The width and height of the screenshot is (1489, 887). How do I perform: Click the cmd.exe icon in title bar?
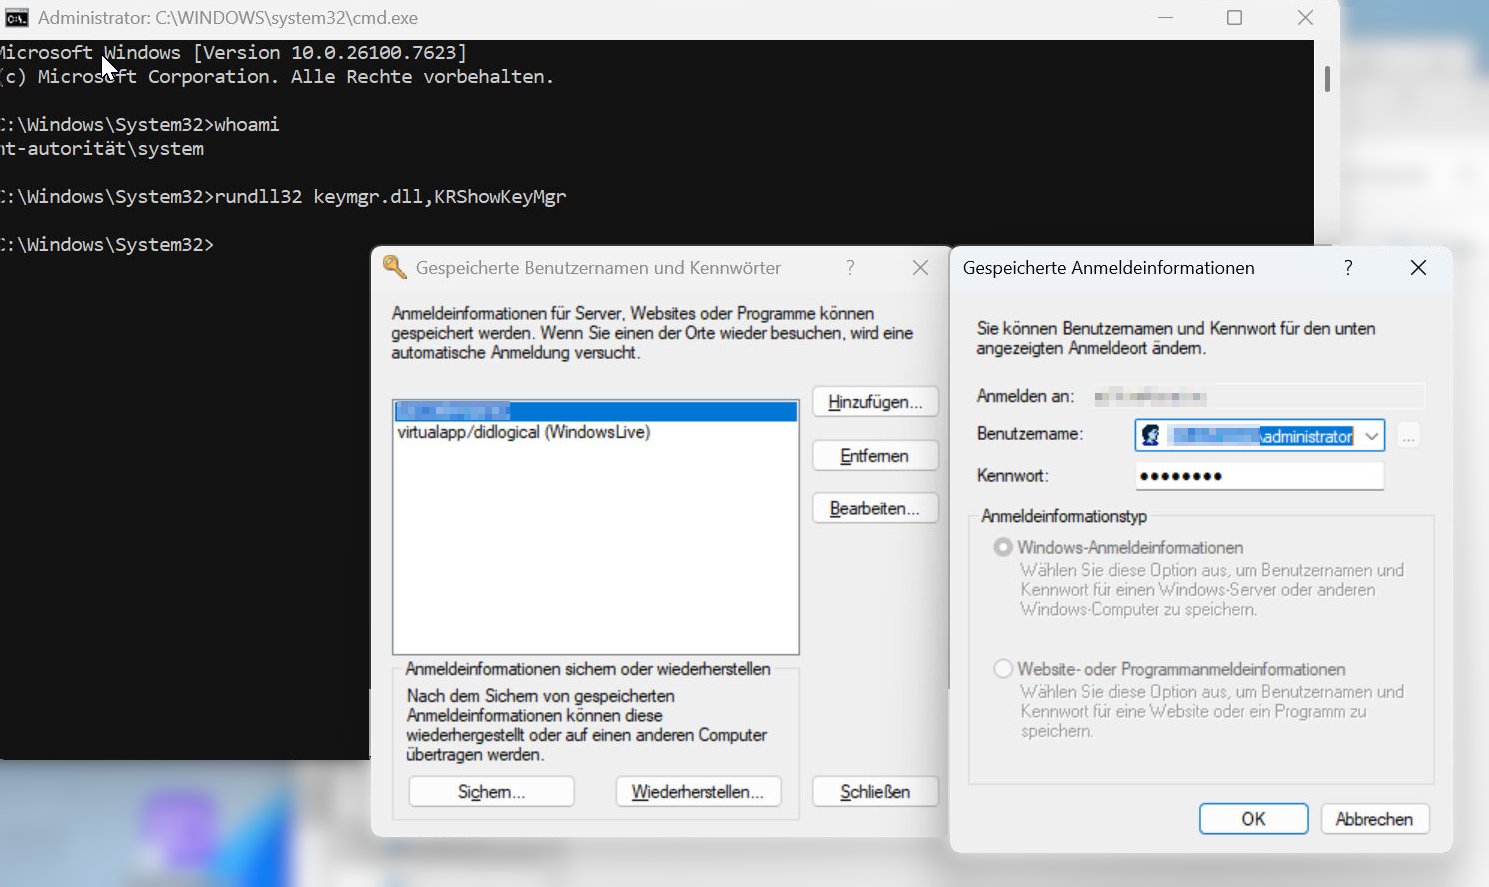[x=17, y=18]
